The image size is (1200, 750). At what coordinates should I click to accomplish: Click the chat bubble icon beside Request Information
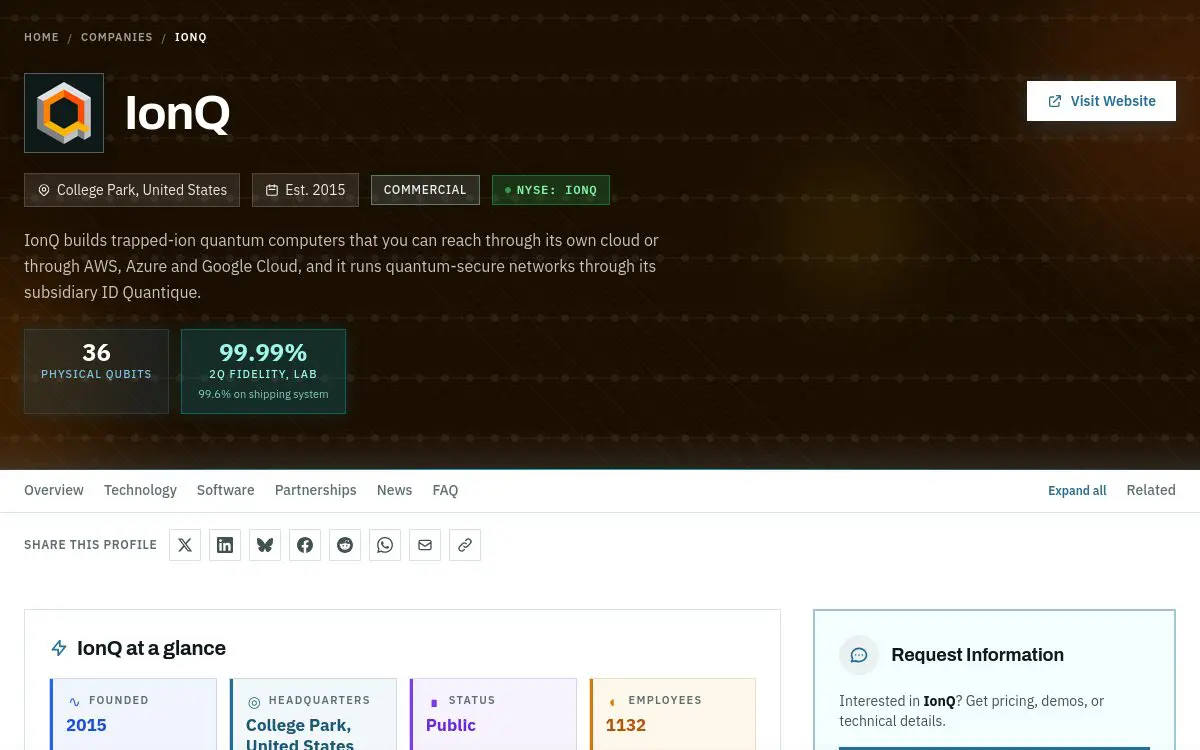[859, 655]
